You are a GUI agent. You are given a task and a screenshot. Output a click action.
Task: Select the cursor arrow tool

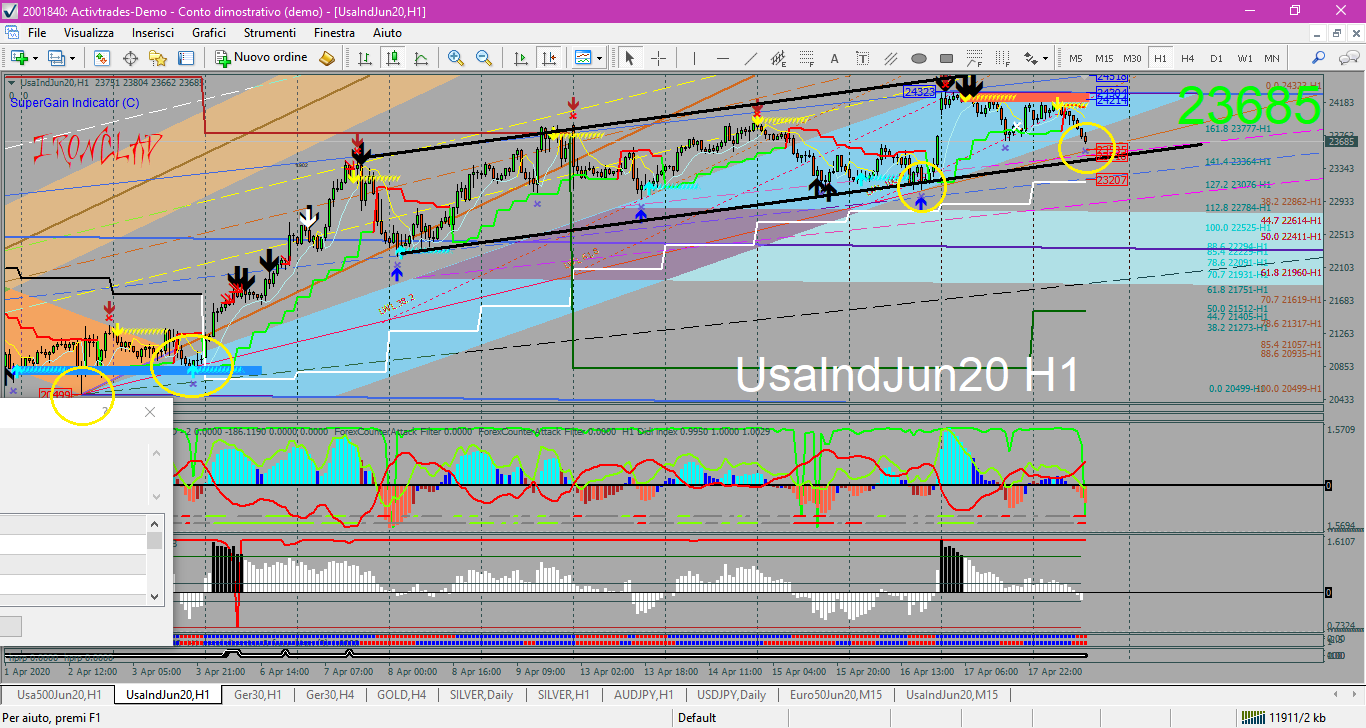pyautogui.click(x=630, y=58)
